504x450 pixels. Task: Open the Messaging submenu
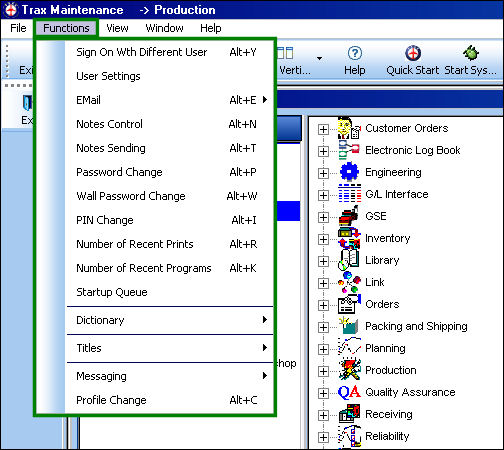[170, 376]
